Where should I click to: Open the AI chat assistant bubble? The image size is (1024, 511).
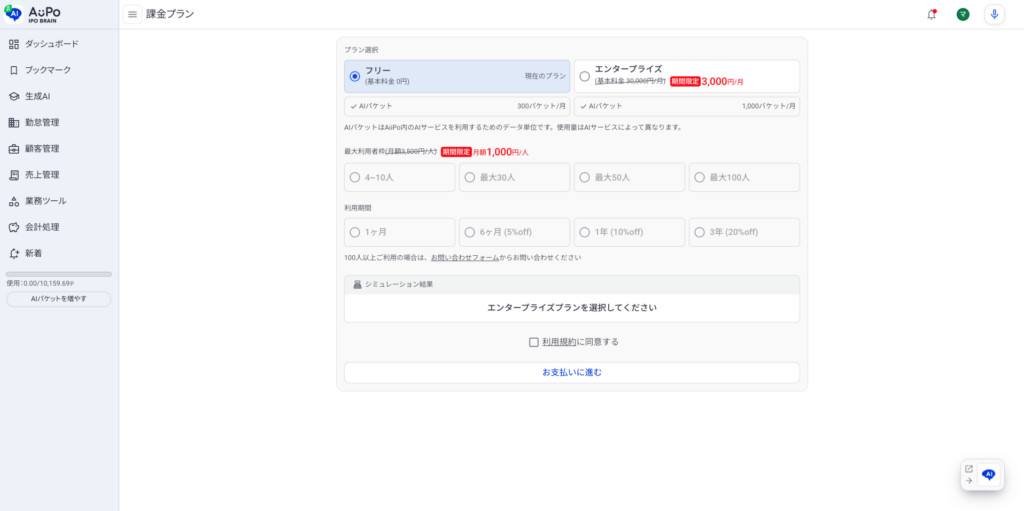tap(989, 475)
